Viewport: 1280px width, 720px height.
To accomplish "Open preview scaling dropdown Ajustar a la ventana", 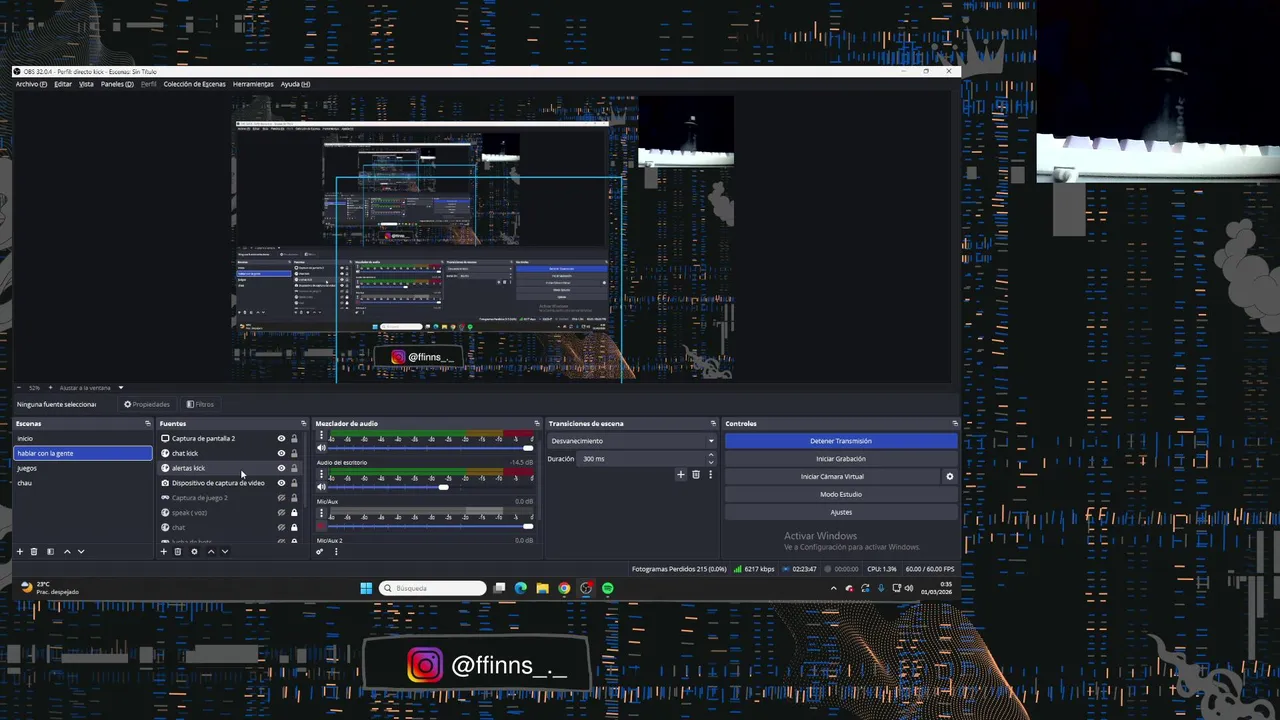I will [x=91, y=388].
